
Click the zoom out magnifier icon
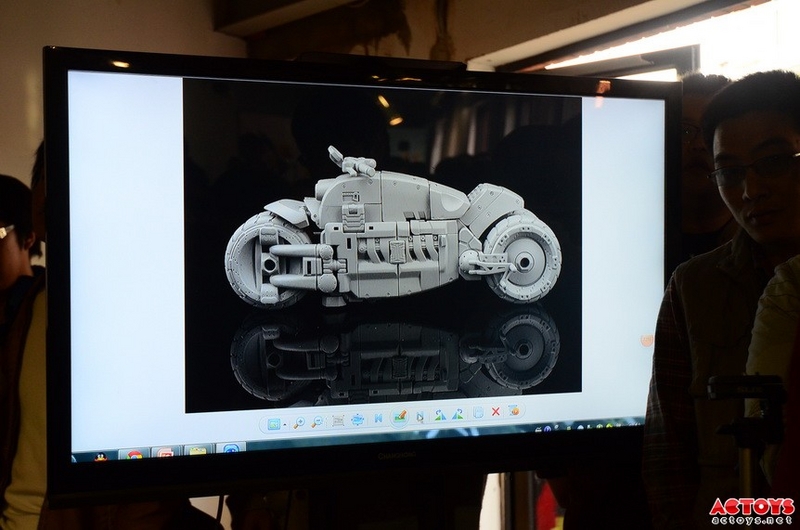coord(316,422)
